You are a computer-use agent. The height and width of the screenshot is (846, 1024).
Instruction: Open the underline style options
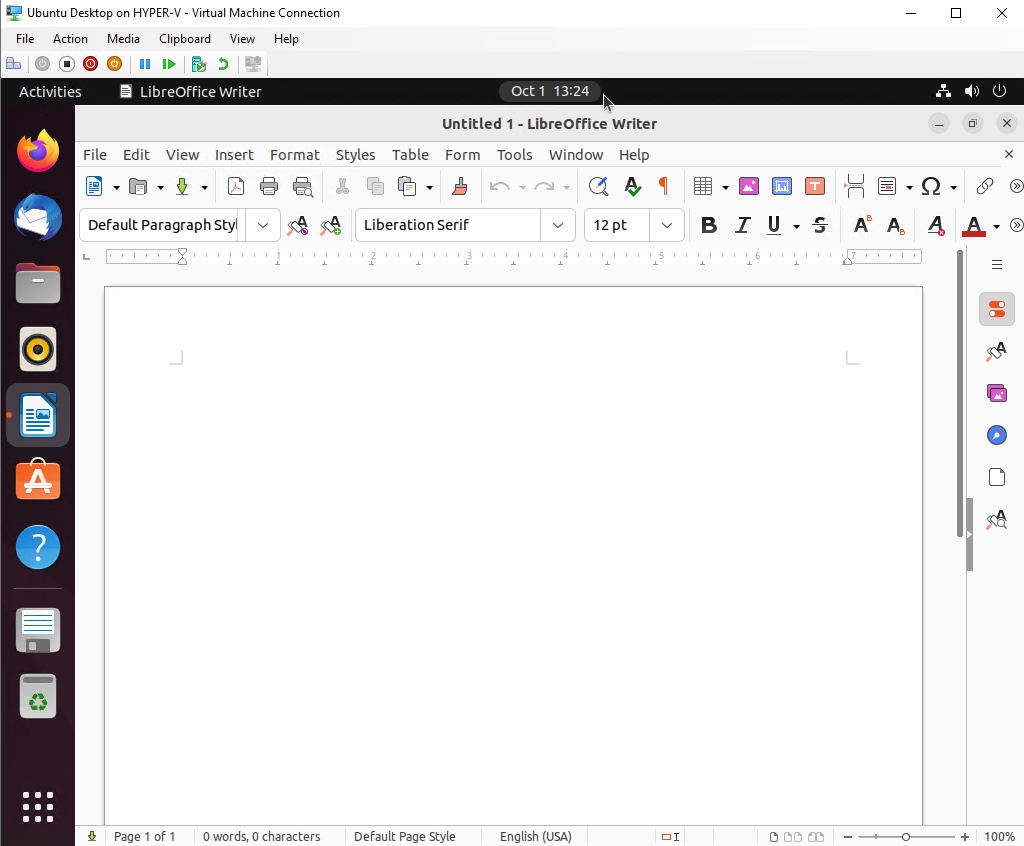click(x=797, y=225)
